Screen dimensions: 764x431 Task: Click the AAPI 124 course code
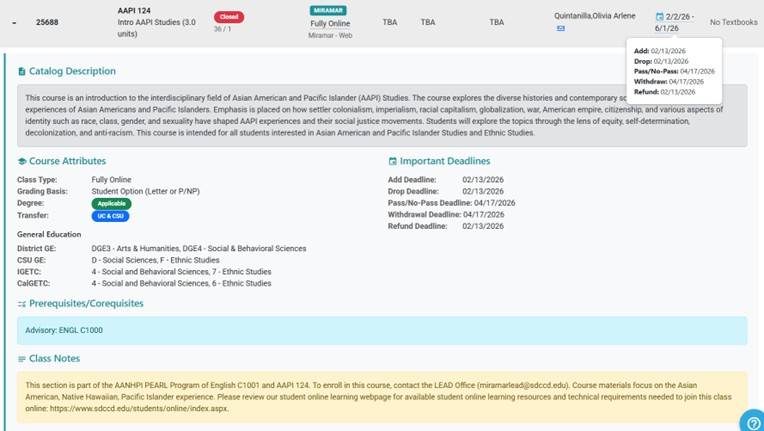pos(134,11)
